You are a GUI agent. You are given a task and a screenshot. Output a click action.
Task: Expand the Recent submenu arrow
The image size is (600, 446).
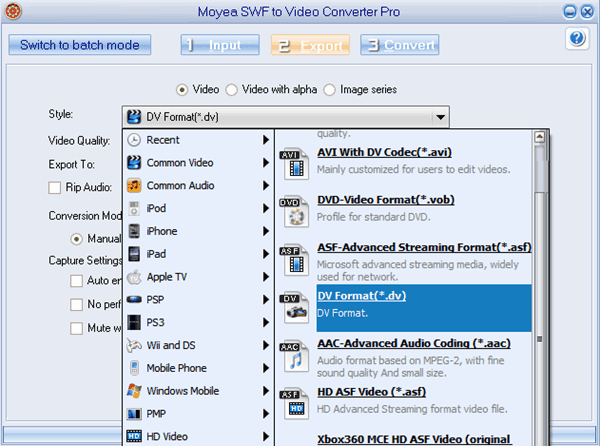(266, 140)
